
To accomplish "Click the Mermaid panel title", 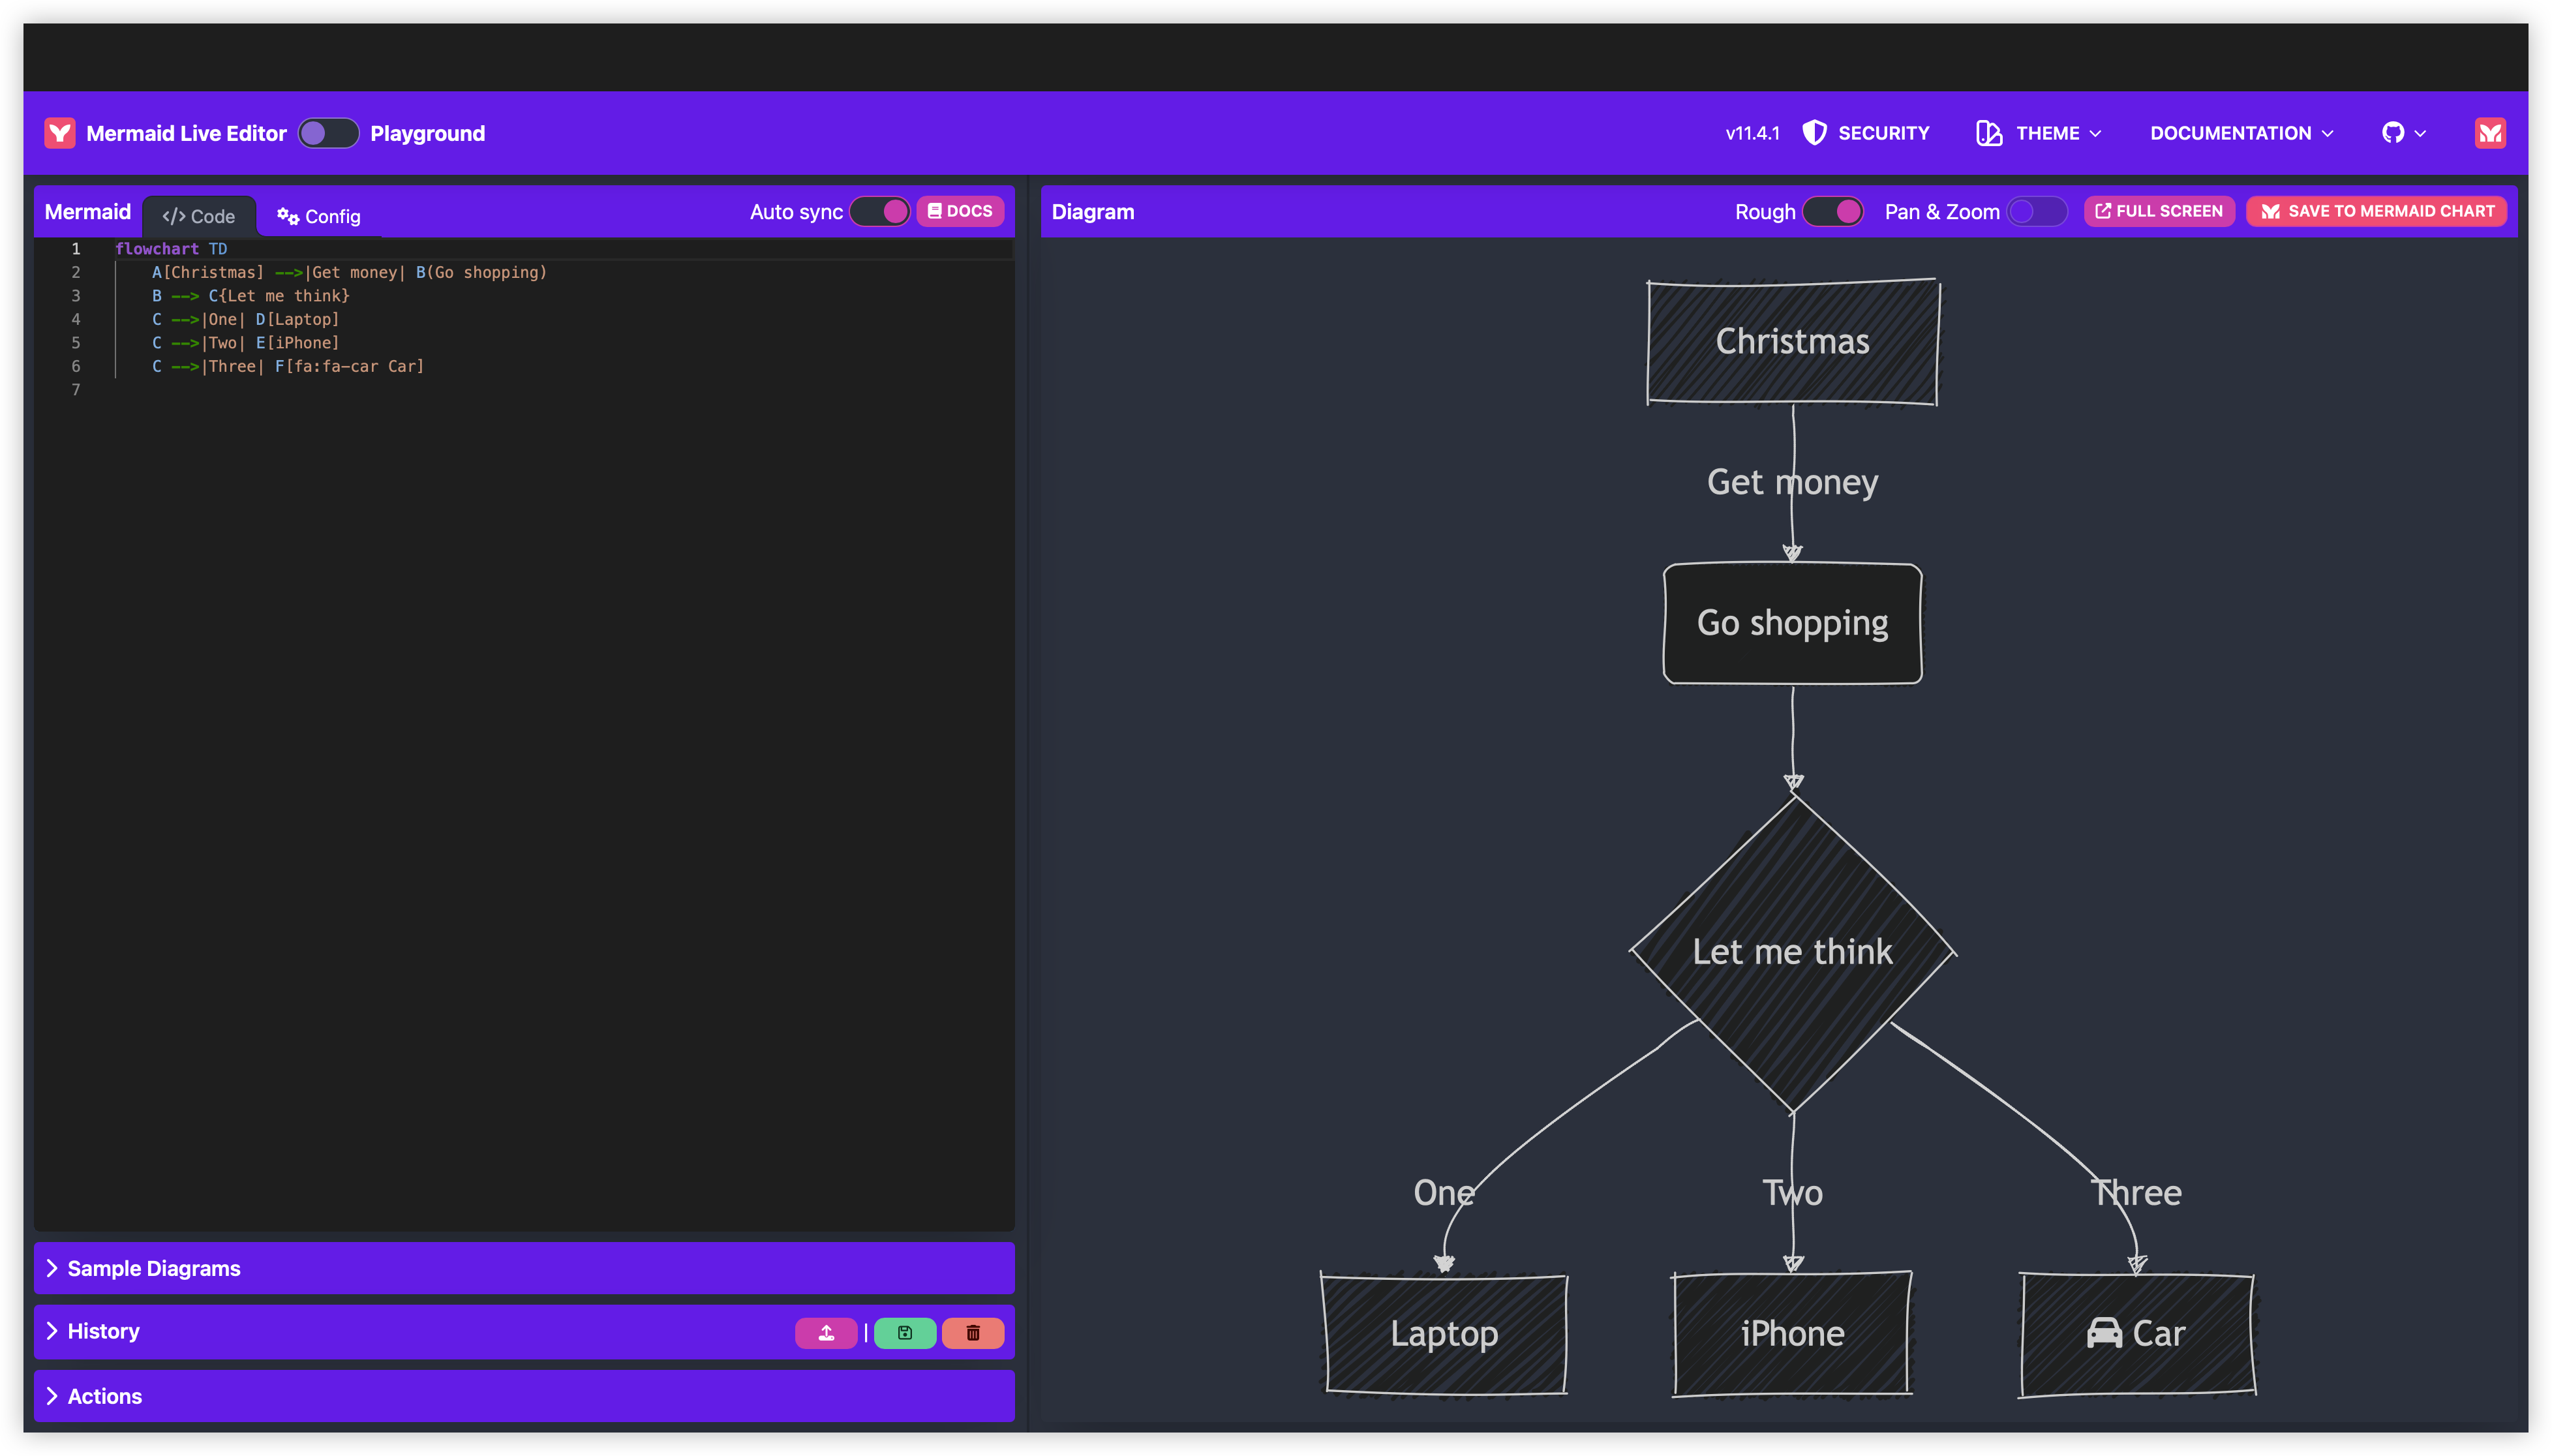I will tap(88, 211).
